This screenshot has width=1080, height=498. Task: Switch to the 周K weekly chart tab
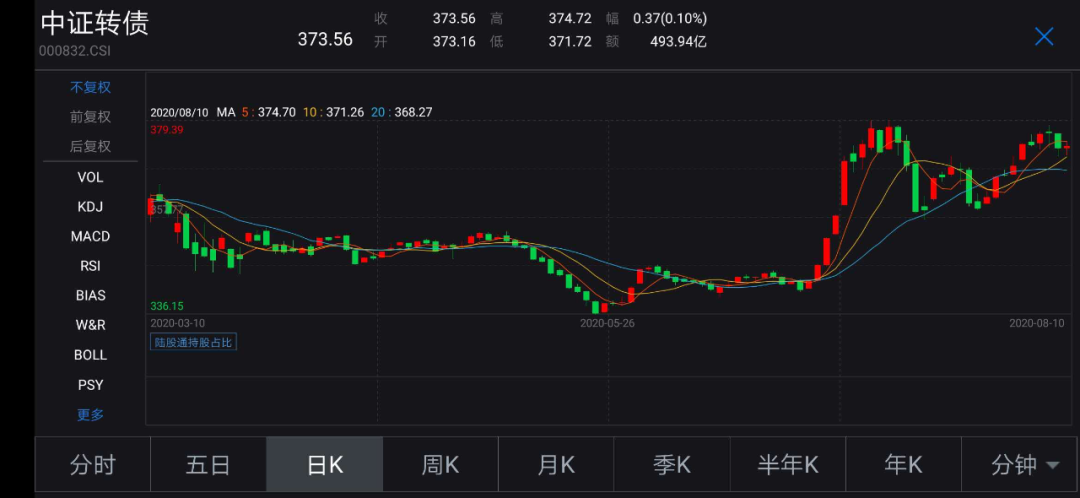tap(440, 465)
